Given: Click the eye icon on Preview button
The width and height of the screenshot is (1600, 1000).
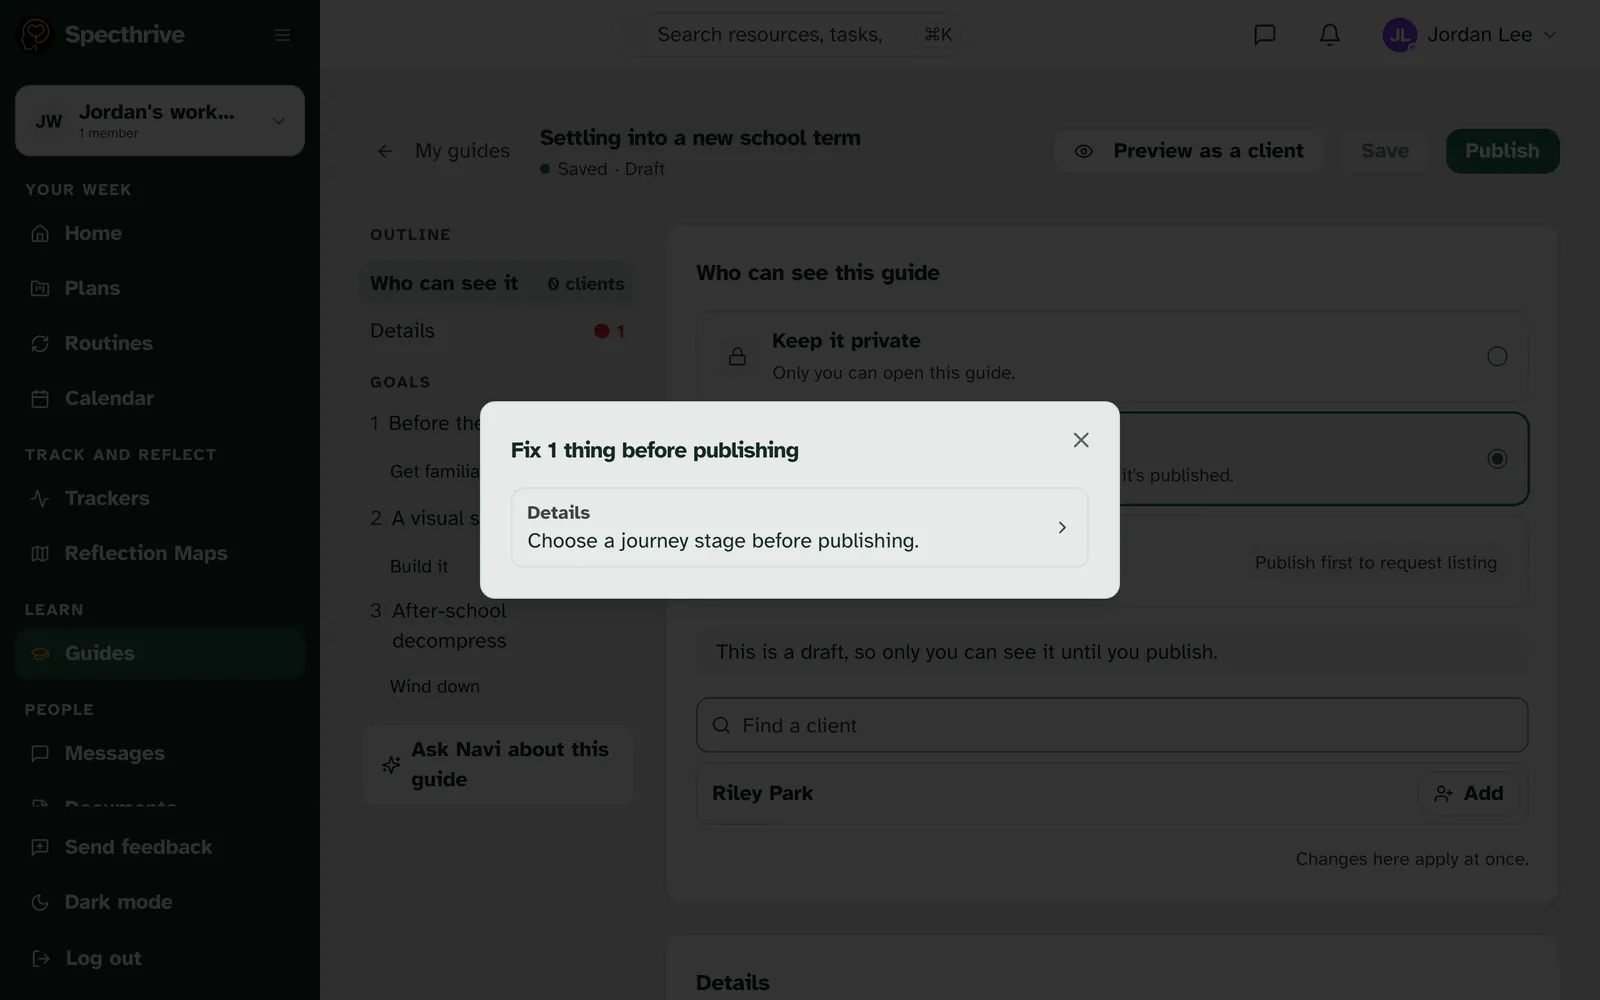Looking at the screenshot, I should 1083,151.
